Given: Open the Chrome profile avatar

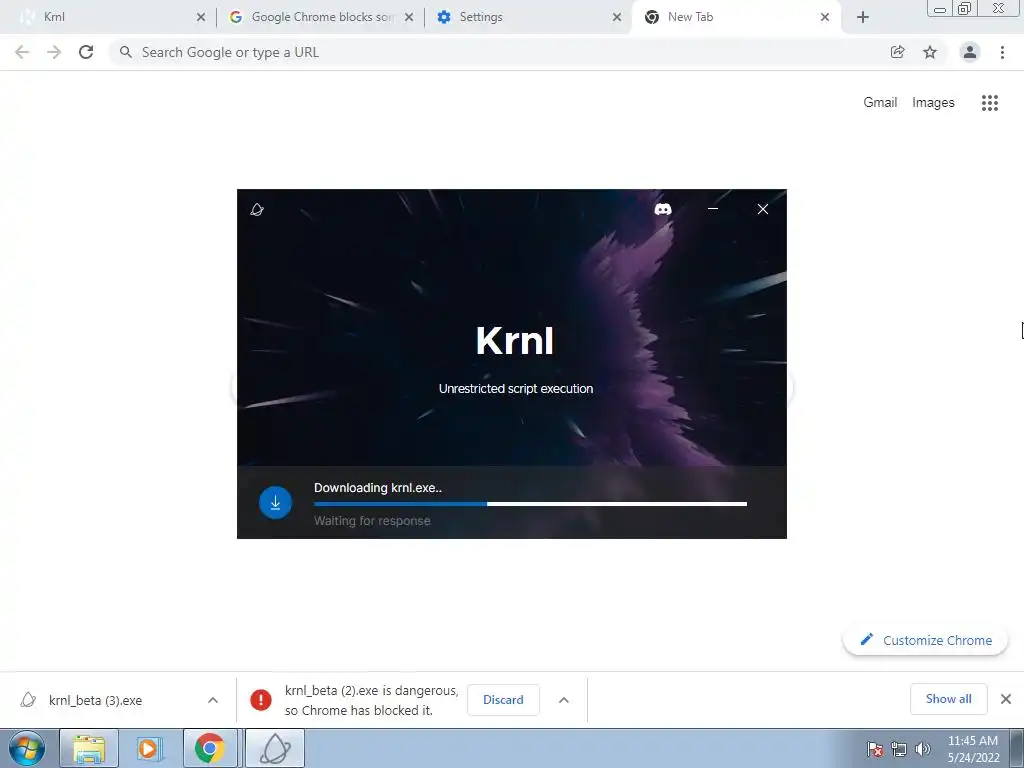Looking at the screenshot, I should pyautogui.click(x=970, y=52).
